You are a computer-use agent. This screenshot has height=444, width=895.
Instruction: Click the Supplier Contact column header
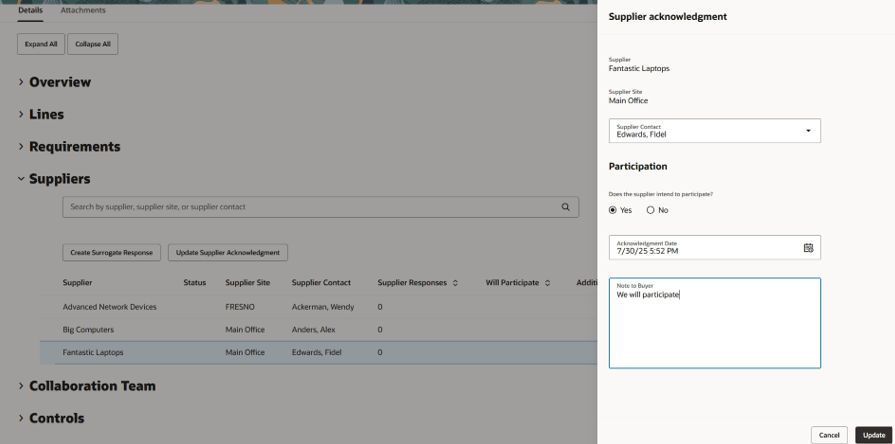click(321, 282)
